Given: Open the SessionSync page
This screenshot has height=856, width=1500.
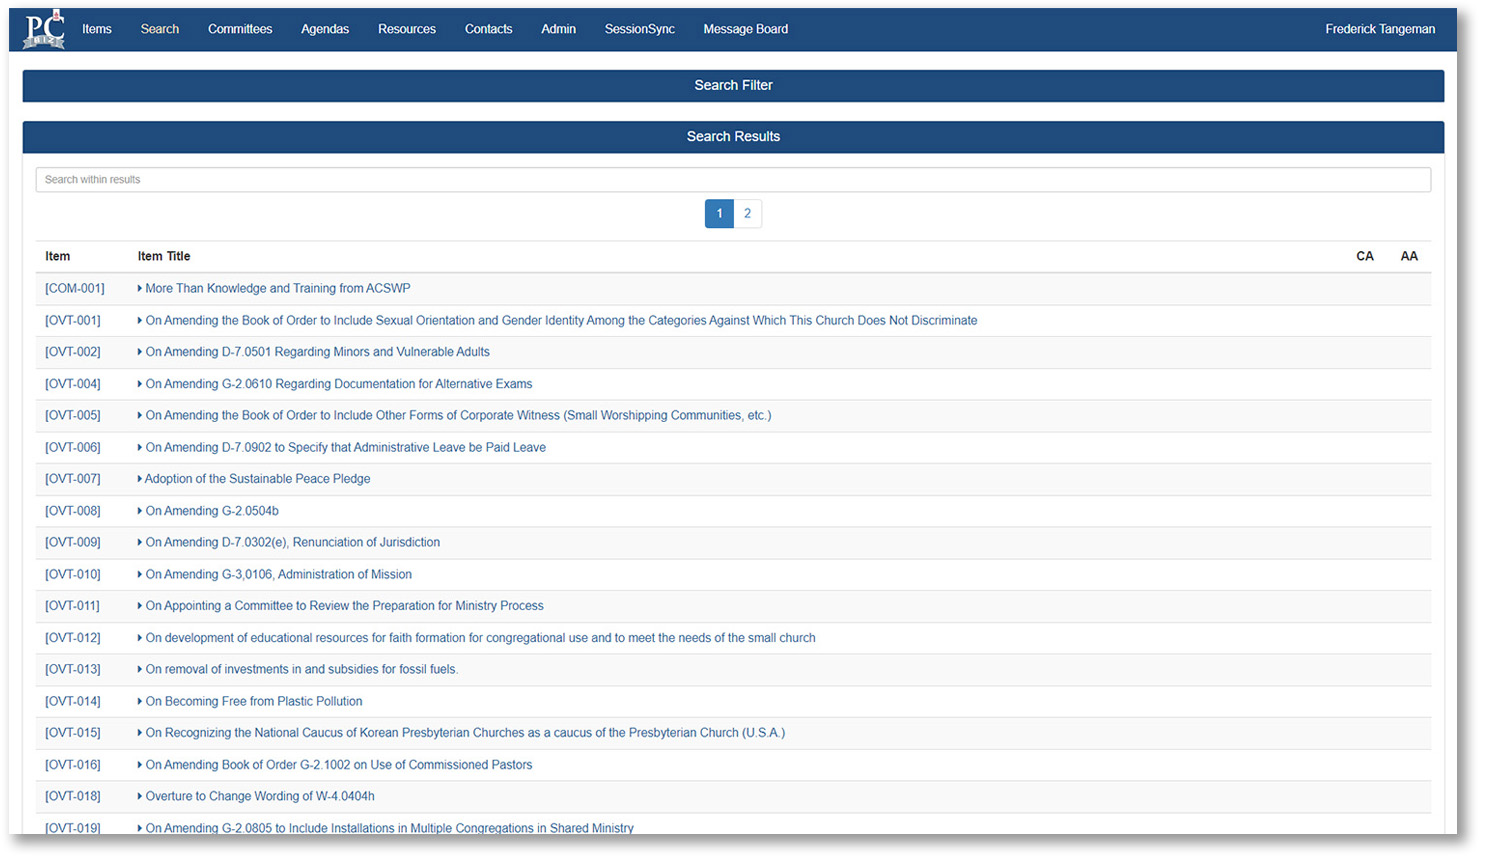Looking at the screenshot, I should tap(639, 29).
